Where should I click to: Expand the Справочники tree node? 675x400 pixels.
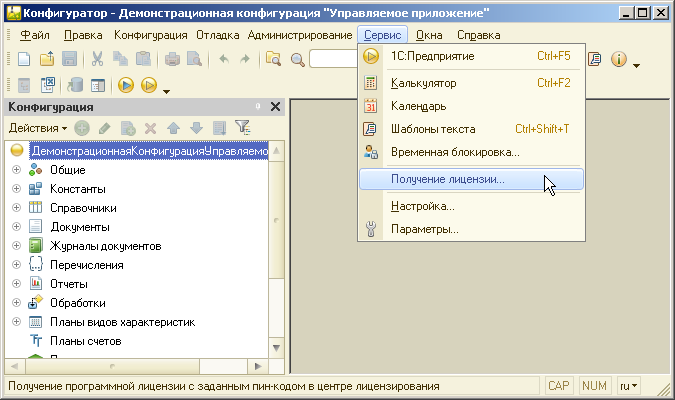(x=16, y=208)
